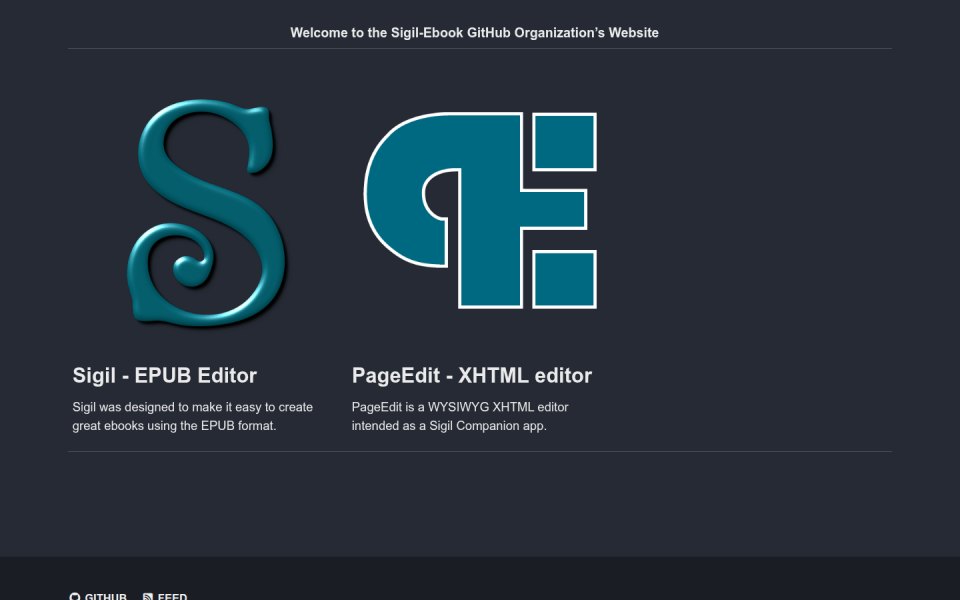The image size is (960, 600).
Task: Click the PageEdit WYSIWYG description text
Action: pos(460,416)
